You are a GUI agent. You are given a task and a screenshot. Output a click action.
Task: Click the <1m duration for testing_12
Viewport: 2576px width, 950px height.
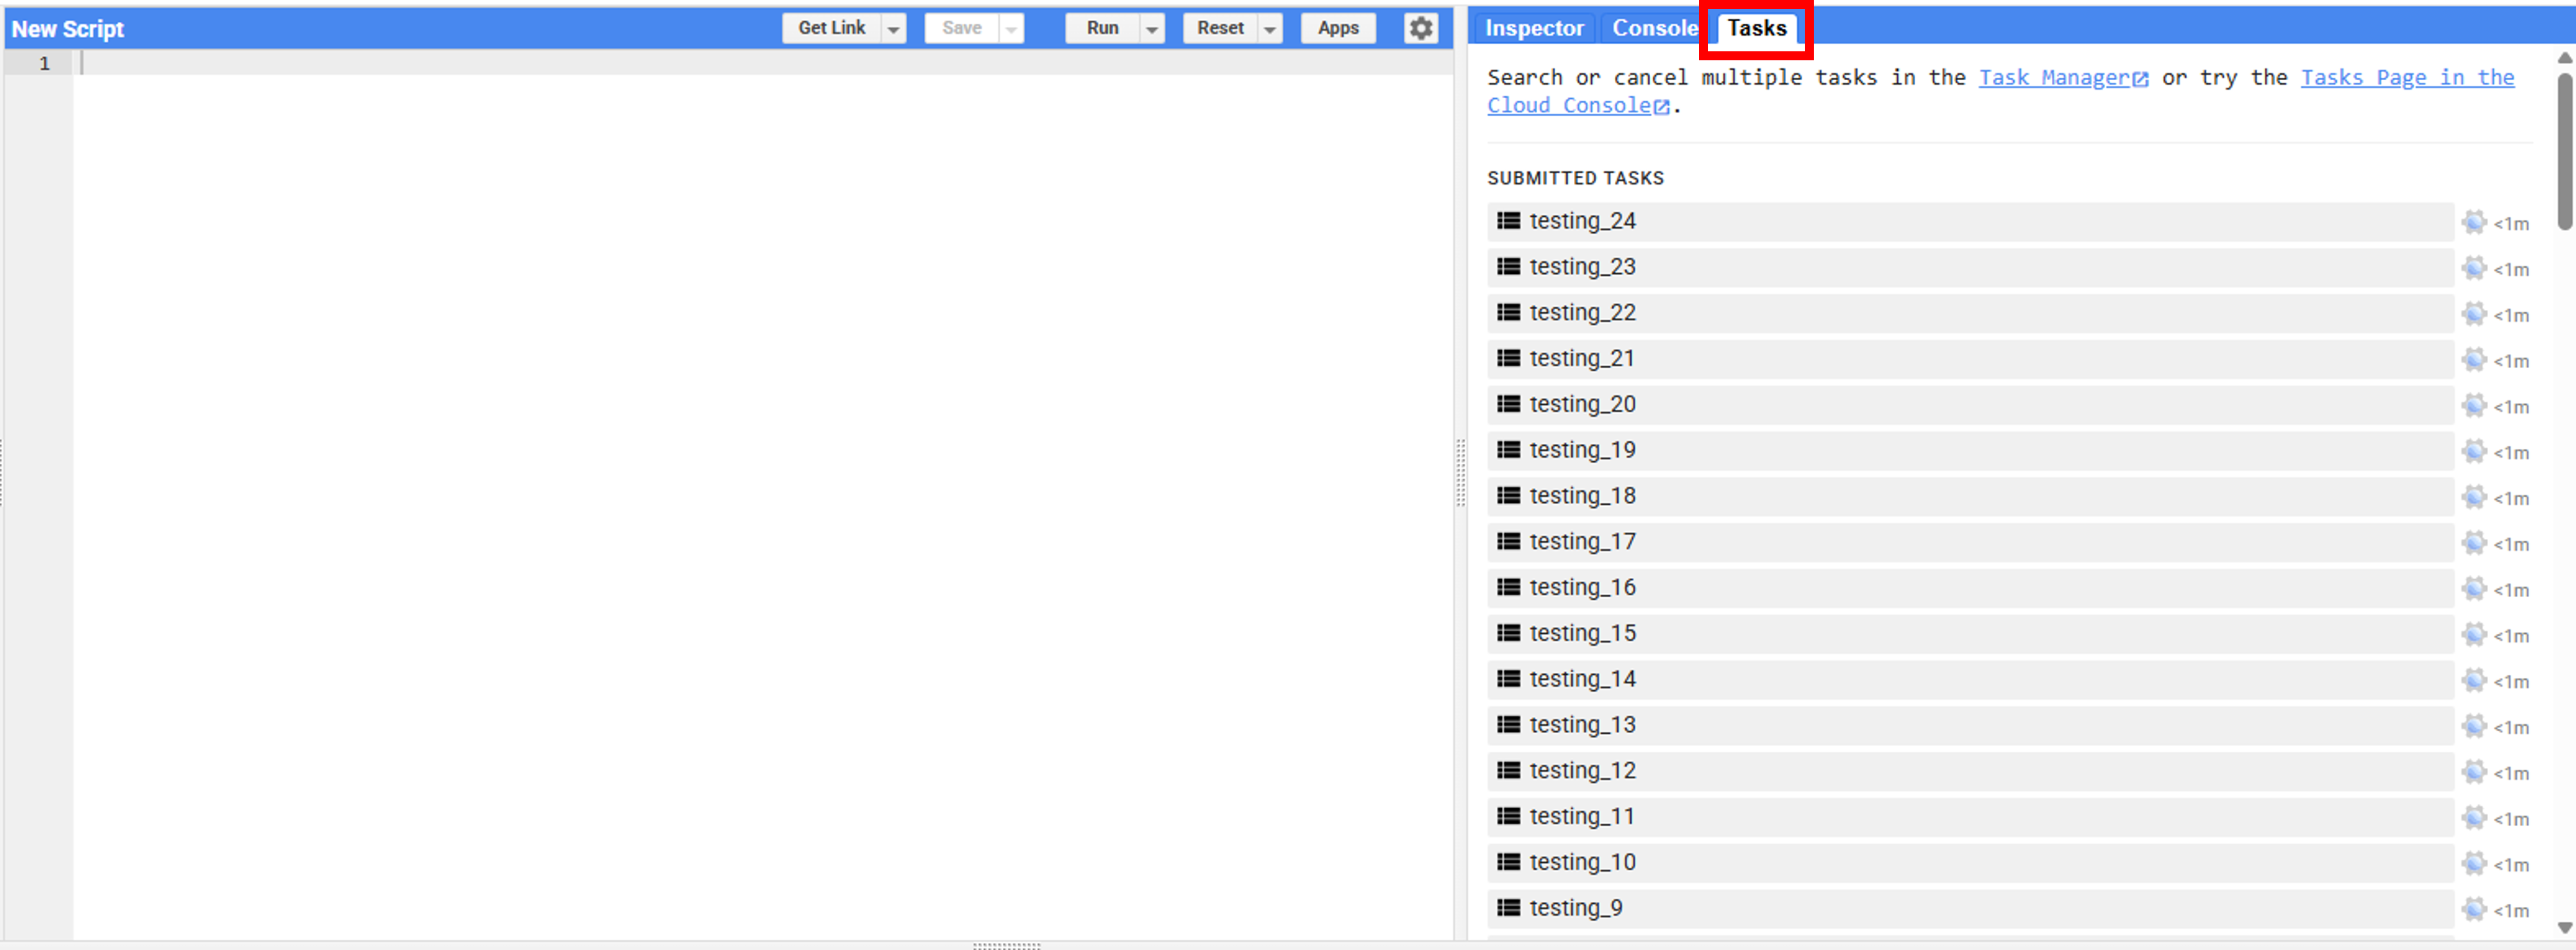click(x=2511, y=774)
